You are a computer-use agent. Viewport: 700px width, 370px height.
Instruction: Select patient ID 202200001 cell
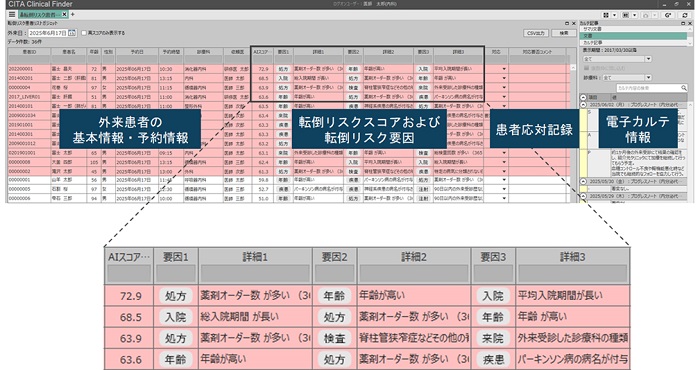(x=29, y=69)
